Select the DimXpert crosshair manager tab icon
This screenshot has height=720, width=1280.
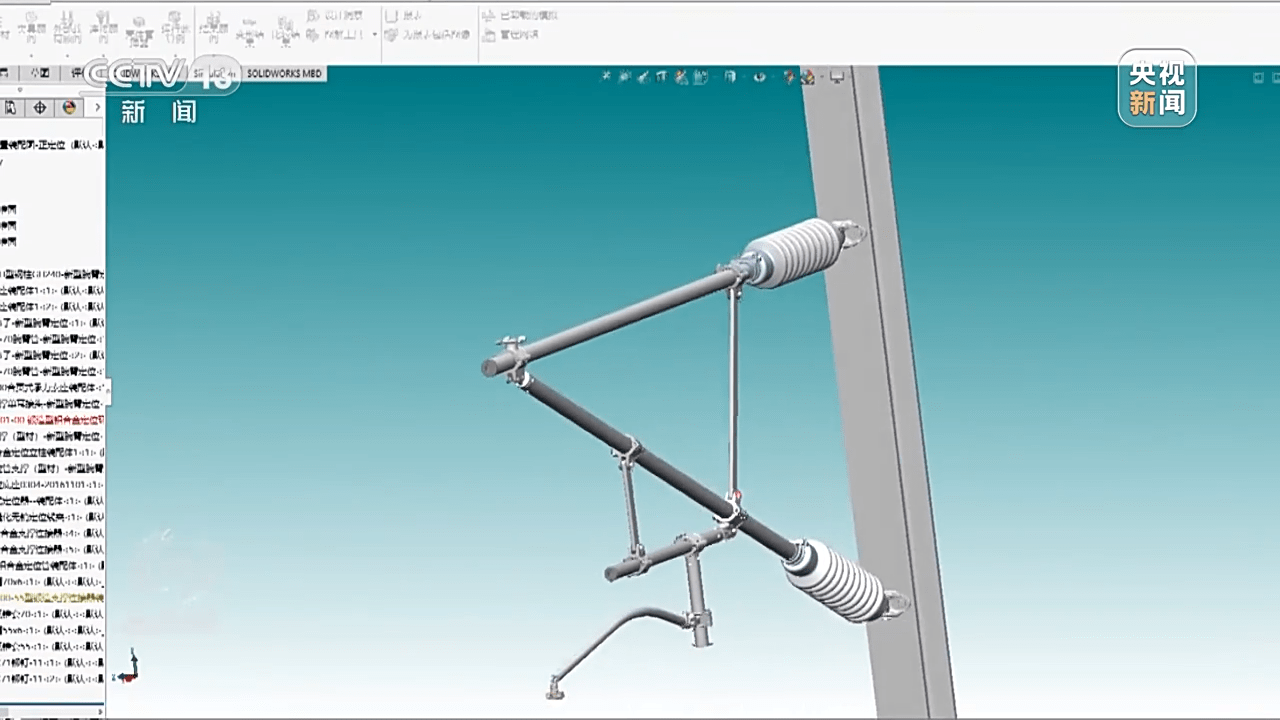[40, 107]
